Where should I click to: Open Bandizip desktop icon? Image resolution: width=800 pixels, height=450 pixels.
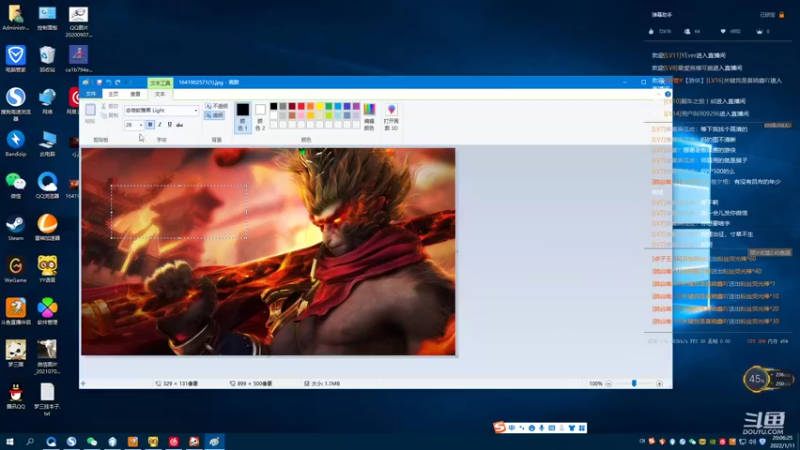[15, 143]
